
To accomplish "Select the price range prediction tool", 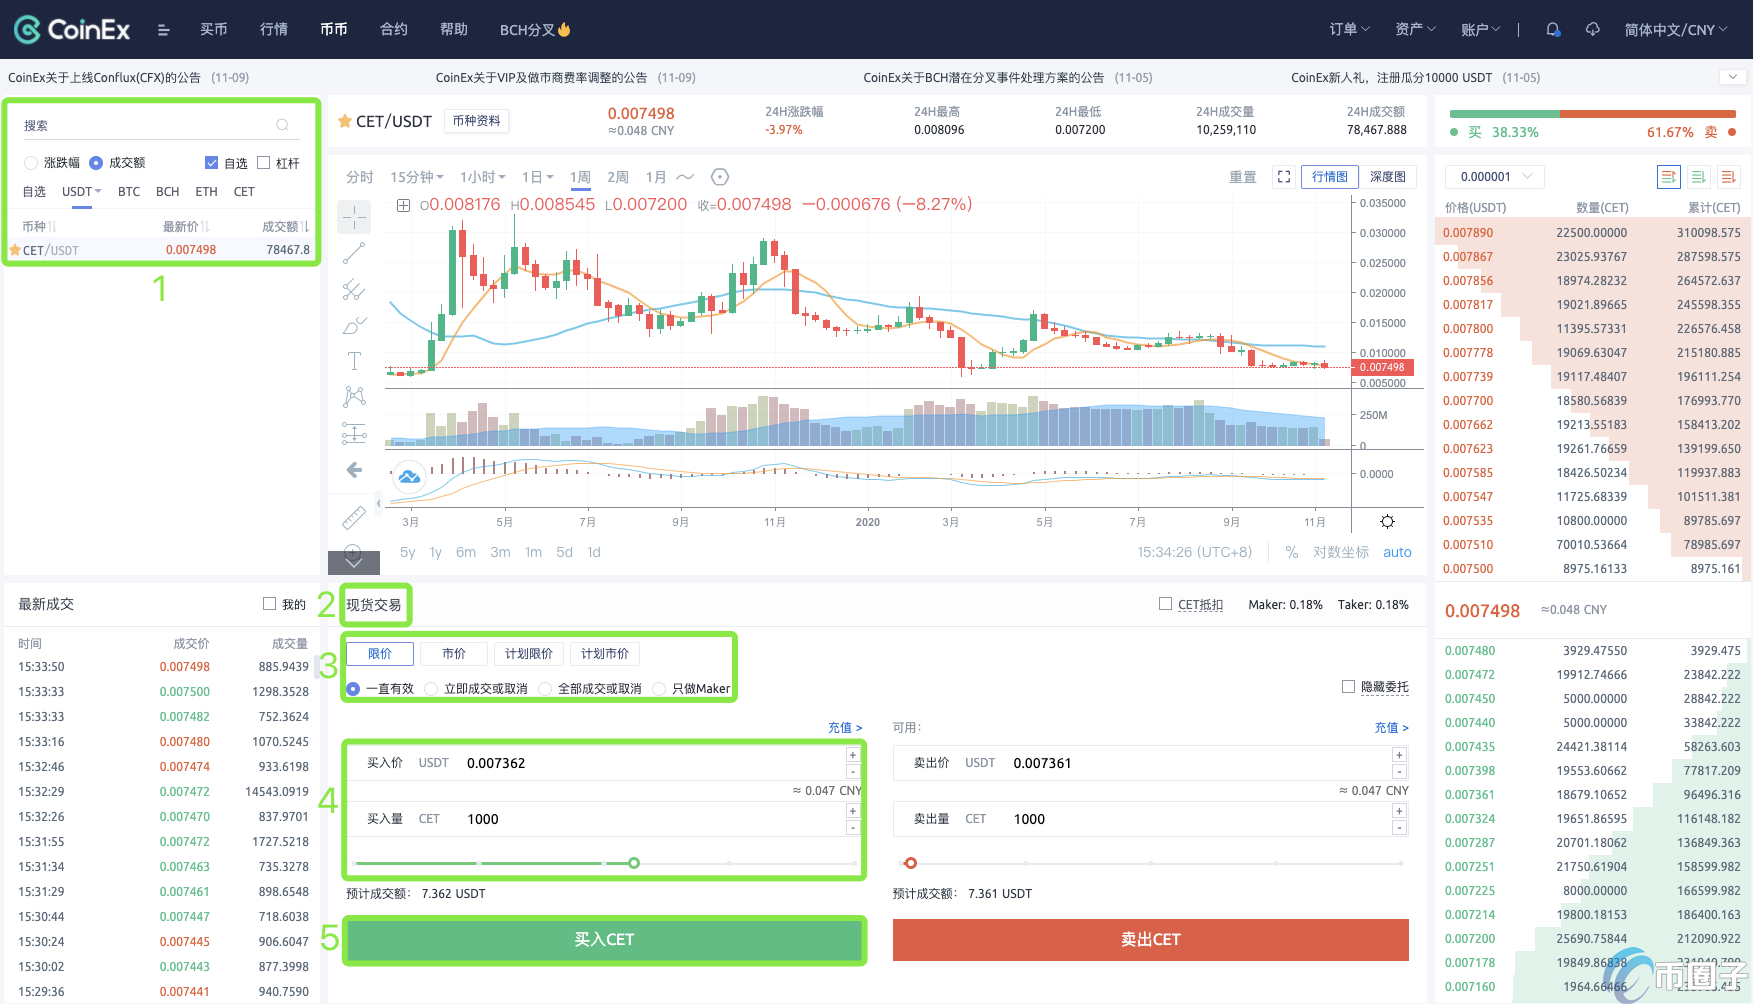I will (x=354, y=433).
